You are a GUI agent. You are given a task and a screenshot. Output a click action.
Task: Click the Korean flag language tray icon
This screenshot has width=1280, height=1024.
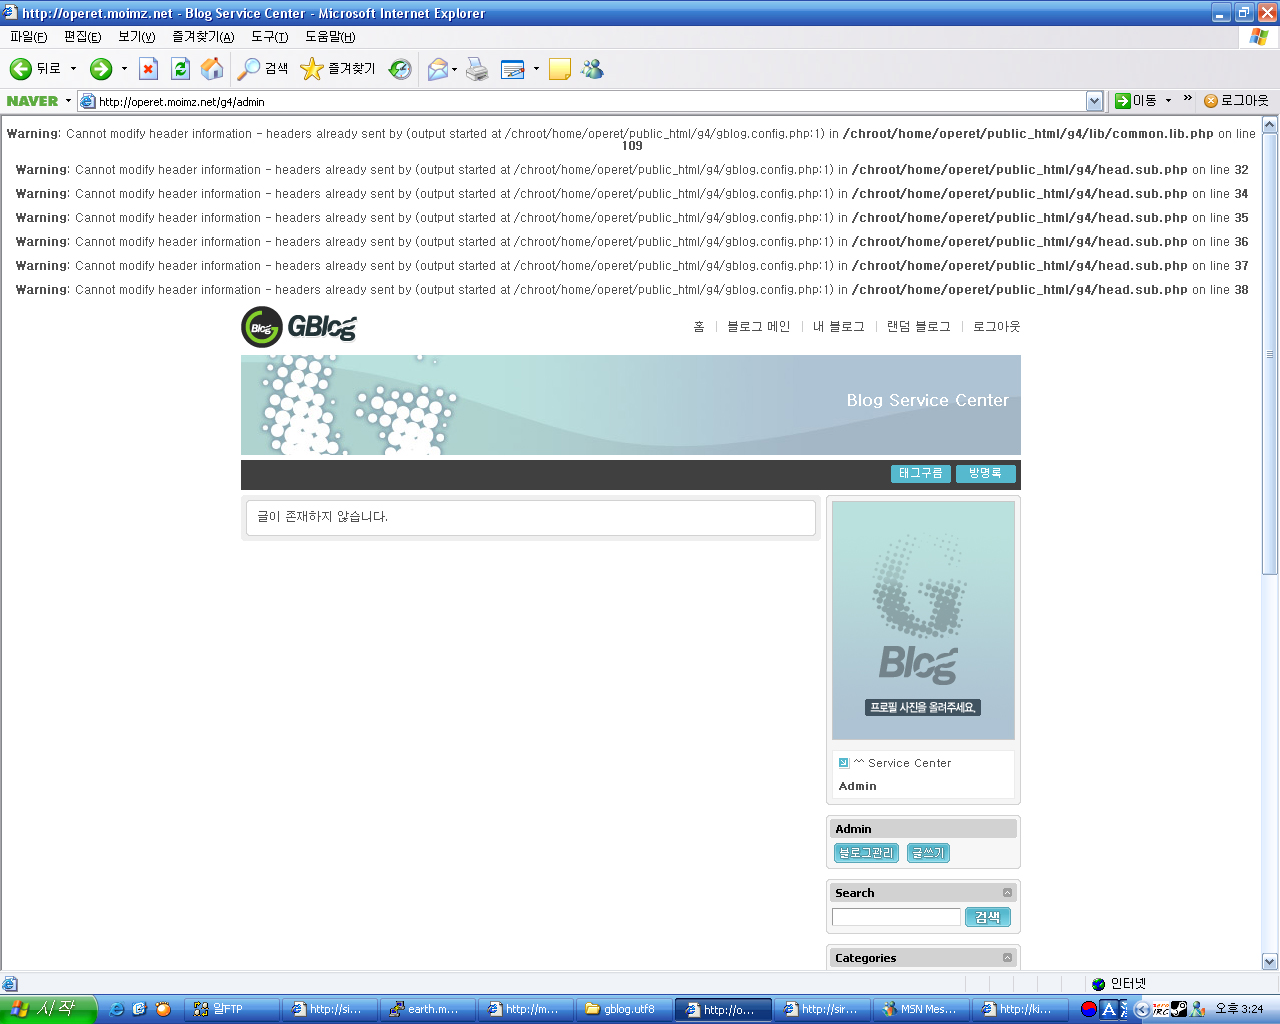(1089, 1009)
